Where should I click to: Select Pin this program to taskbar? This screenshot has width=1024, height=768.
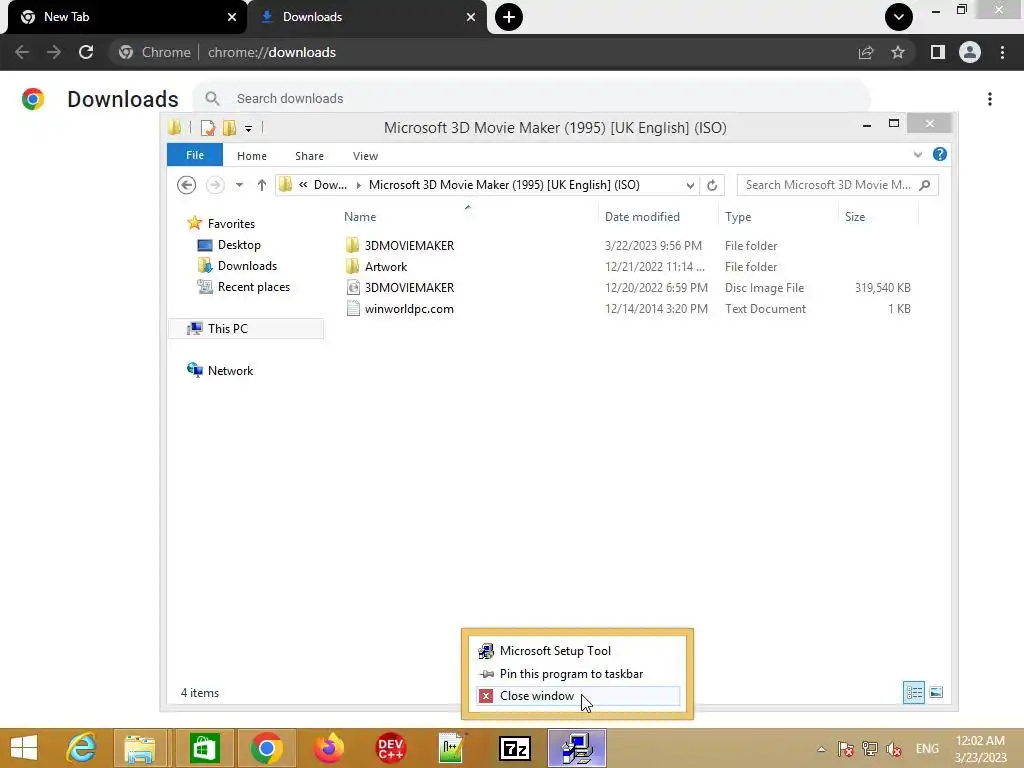point(577,674)
